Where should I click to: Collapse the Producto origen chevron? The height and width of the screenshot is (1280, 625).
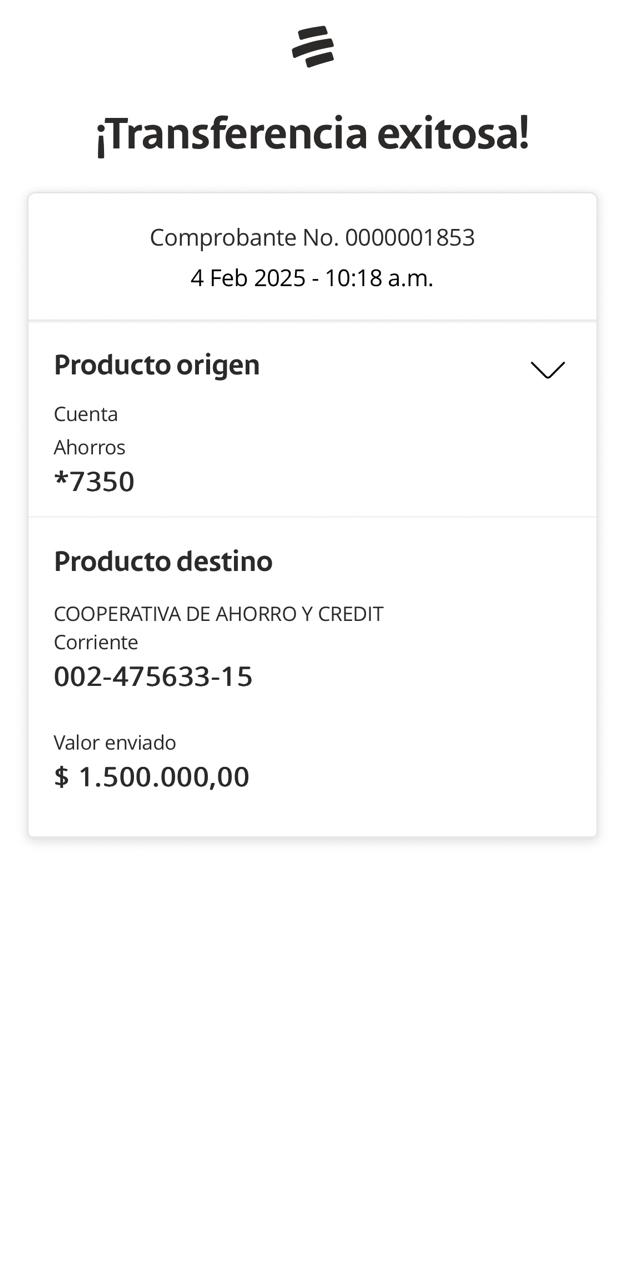547,370
